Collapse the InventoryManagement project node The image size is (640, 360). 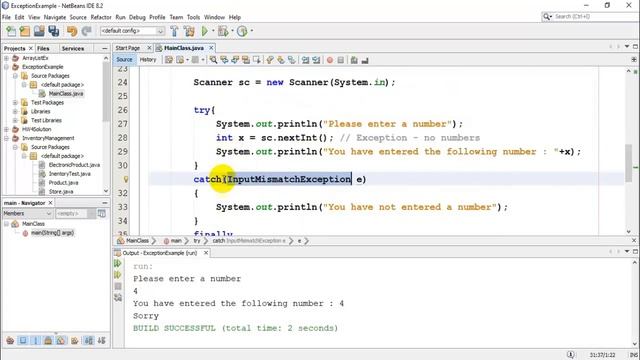[6, 138]
